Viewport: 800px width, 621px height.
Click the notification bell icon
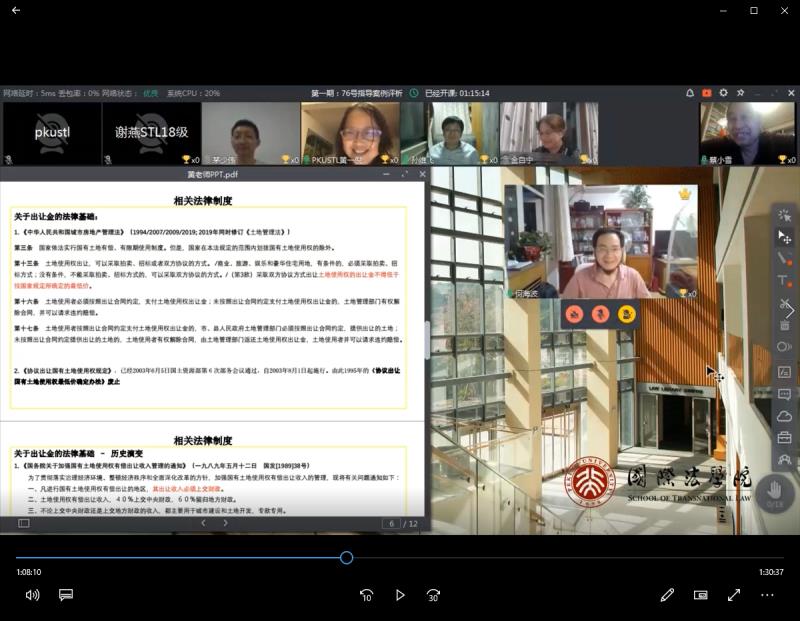coord(689,93)
